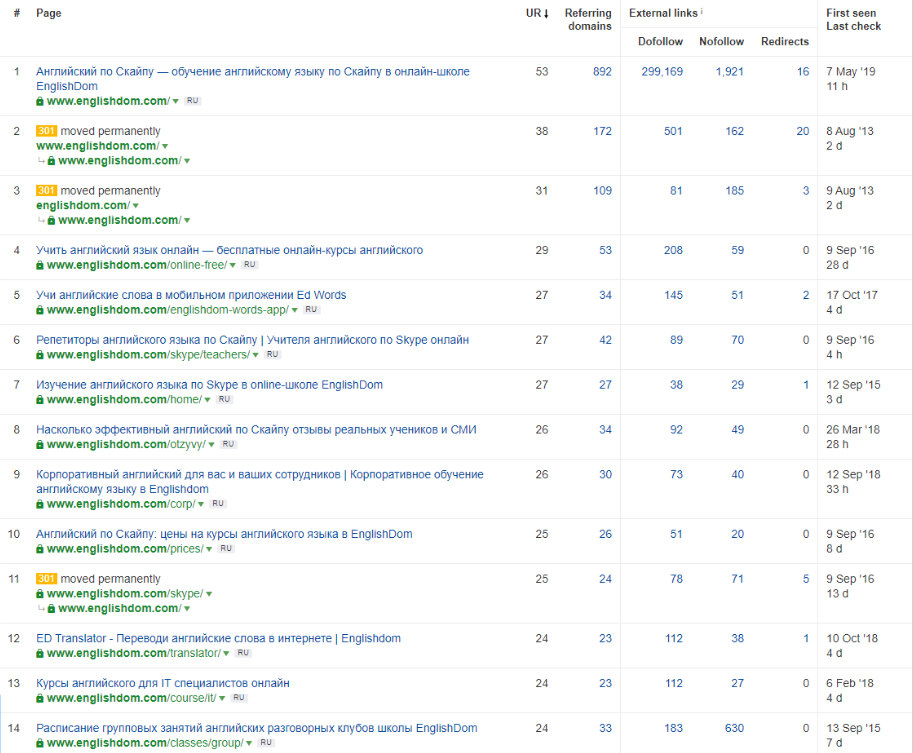Open the caret menu beside the prices URL
The image size is (913, 753).
click(x=209, y=549)
